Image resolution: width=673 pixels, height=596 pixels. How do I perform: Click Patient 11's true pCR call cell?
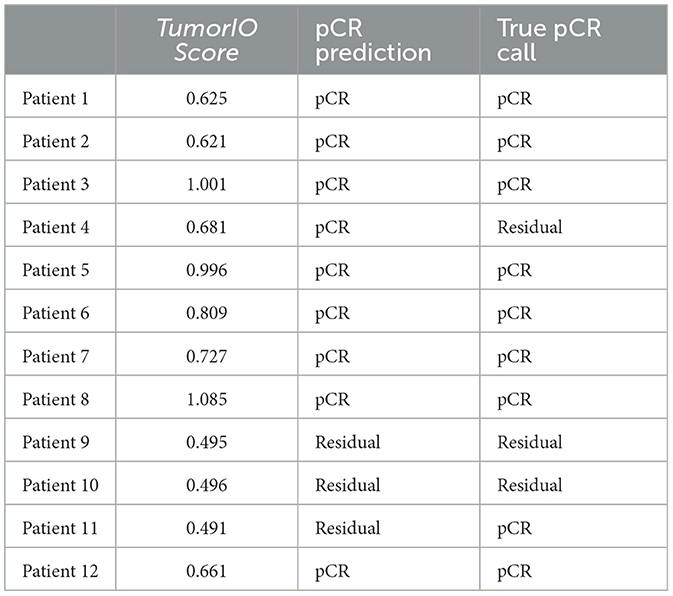point(514,528)
